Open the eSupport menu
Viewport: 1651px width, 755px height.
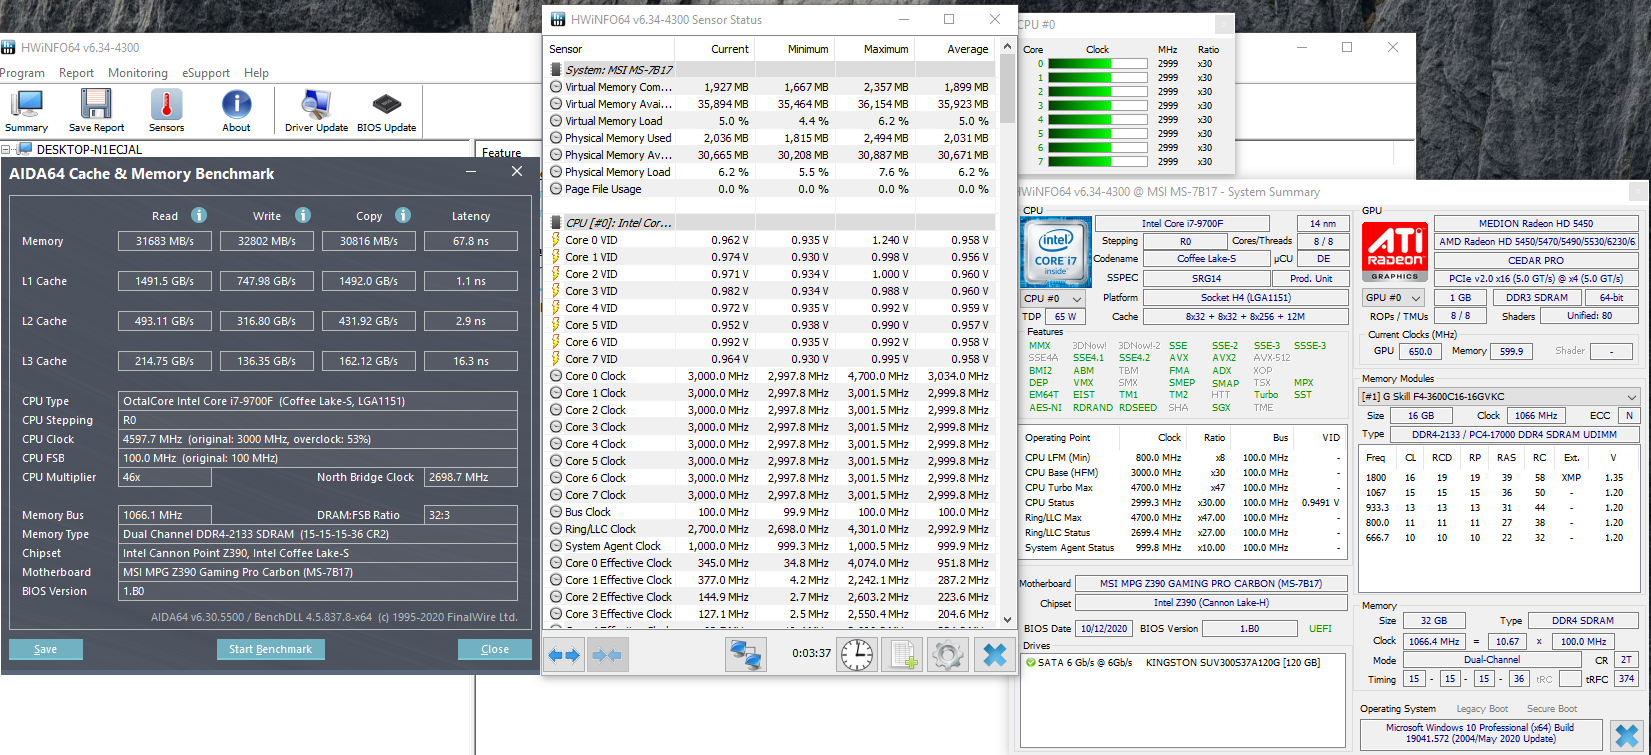coord(206,73)
